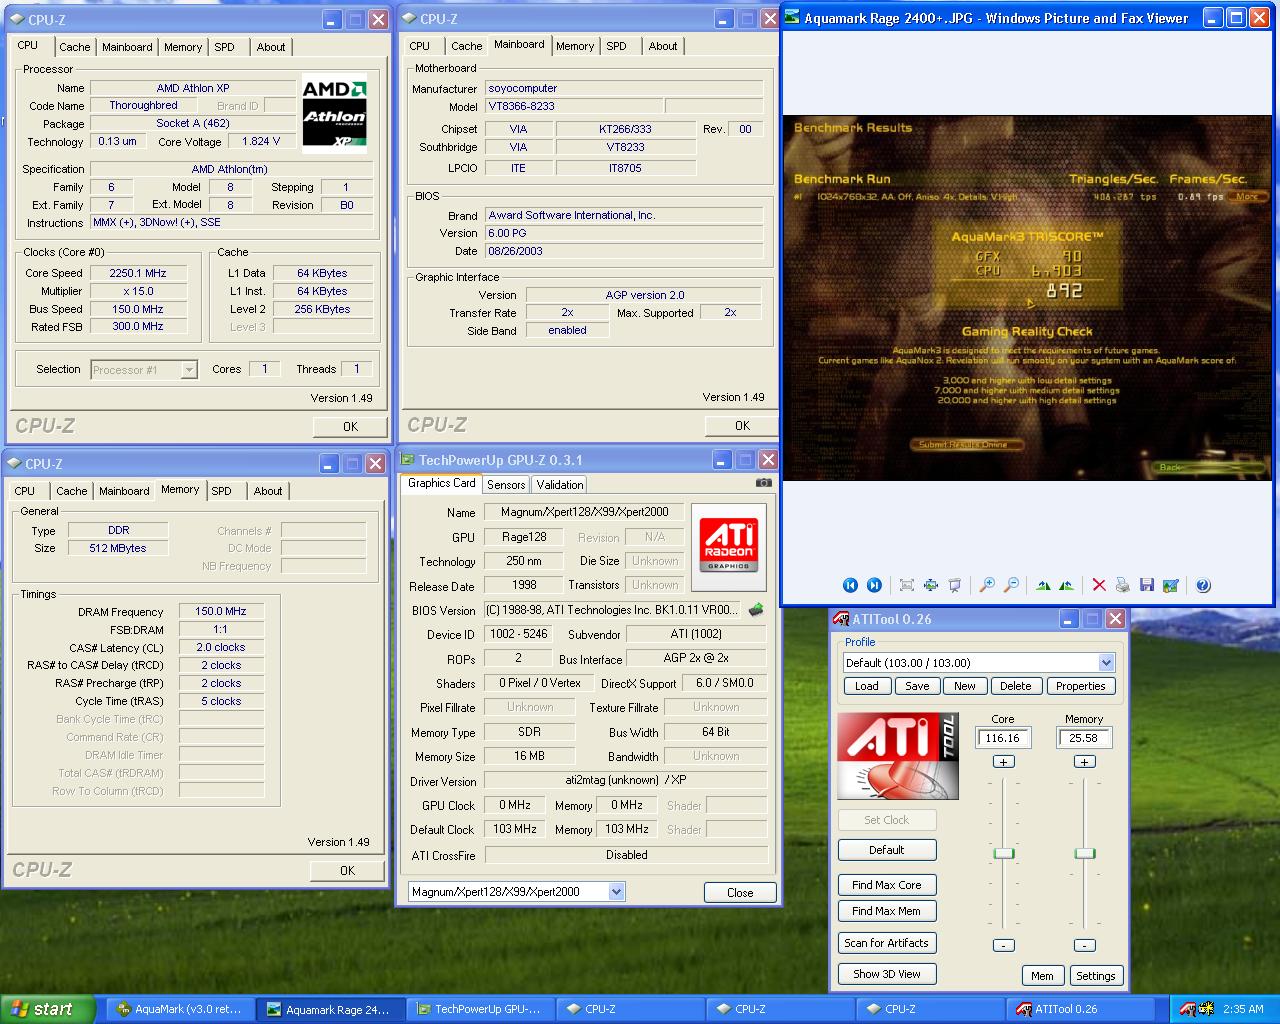Open Memory tab in top-left CPU-Z window
Image resolution: width=1280 pixels, height=1024 pixels.
183,47
